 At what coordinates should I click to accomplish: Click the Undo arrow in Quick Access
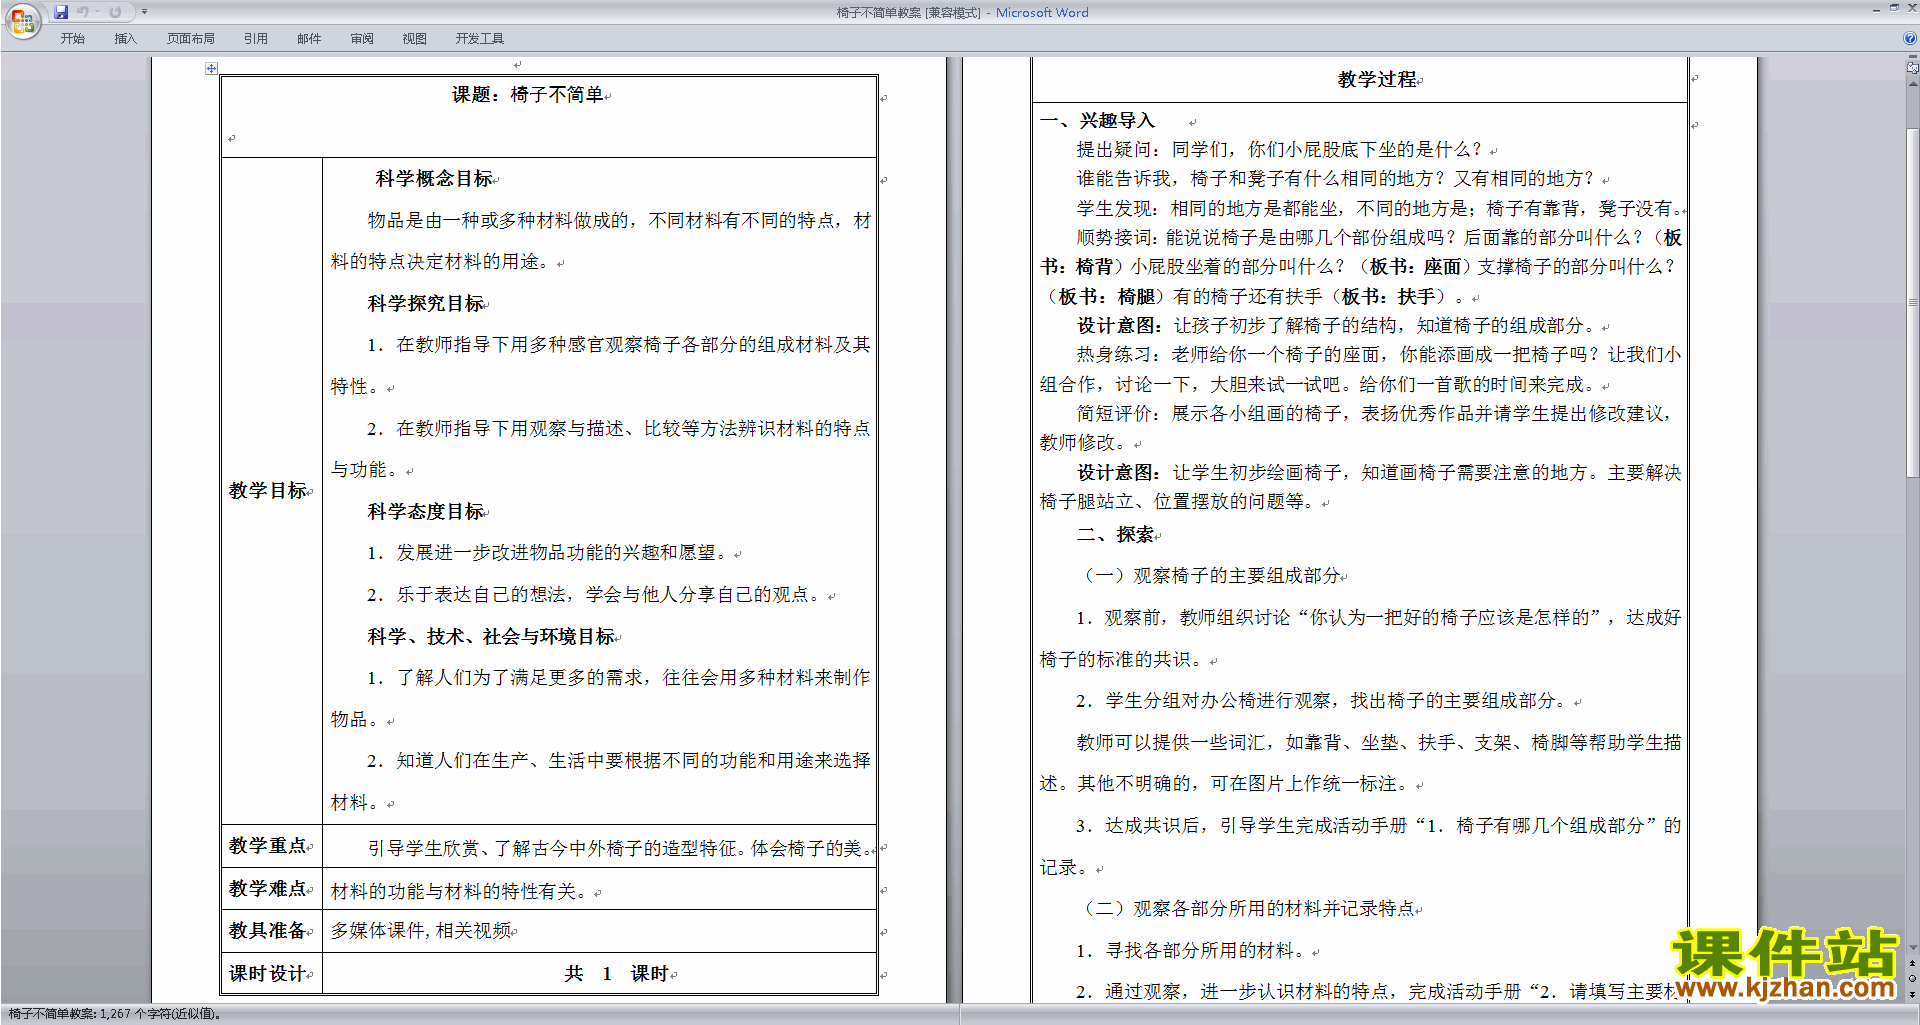[x=83, y=12]
